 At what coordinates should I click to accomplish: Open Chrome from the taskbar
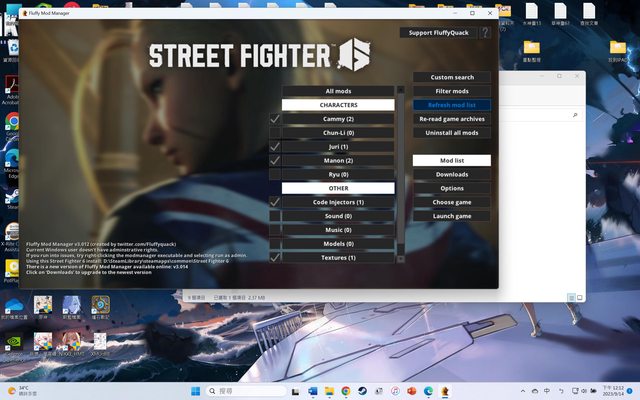(345, 390)
